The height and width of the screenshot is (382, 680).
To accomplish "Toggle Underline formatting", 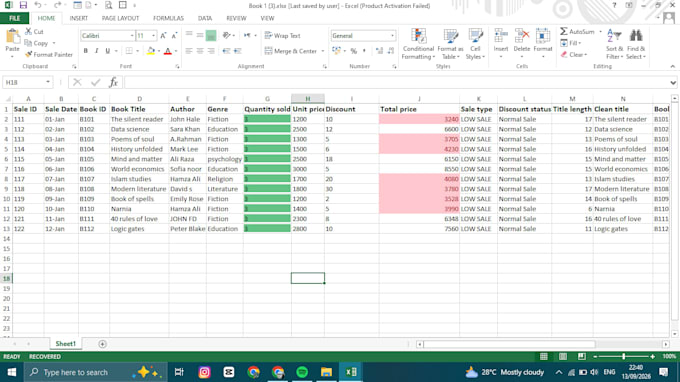I will click(x=108, y=51).
